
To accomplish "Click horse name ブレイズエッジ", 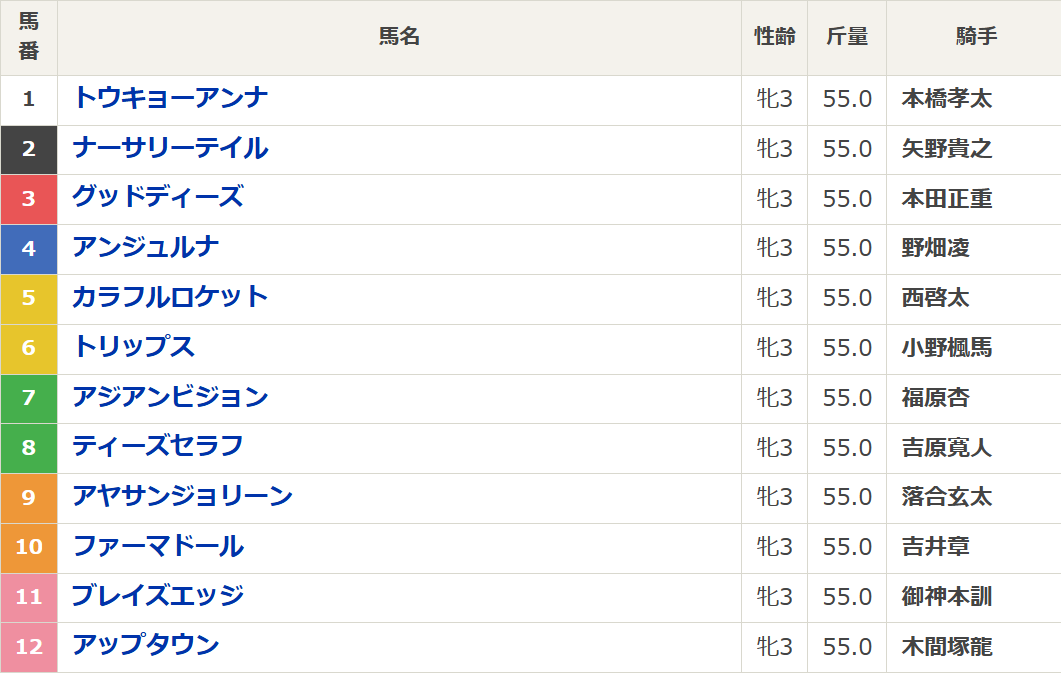I will click(x=157, y=596).
